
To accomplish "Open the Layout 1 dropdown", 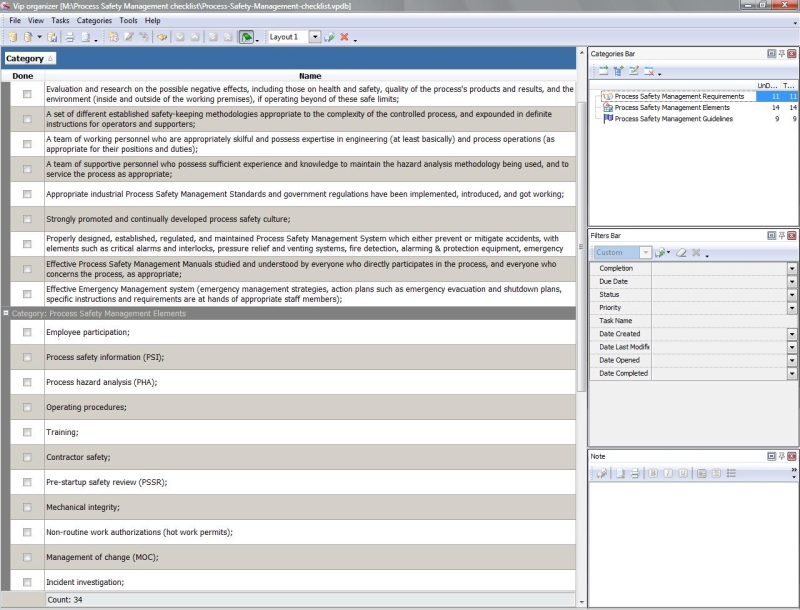I will (x=315, y=37).
